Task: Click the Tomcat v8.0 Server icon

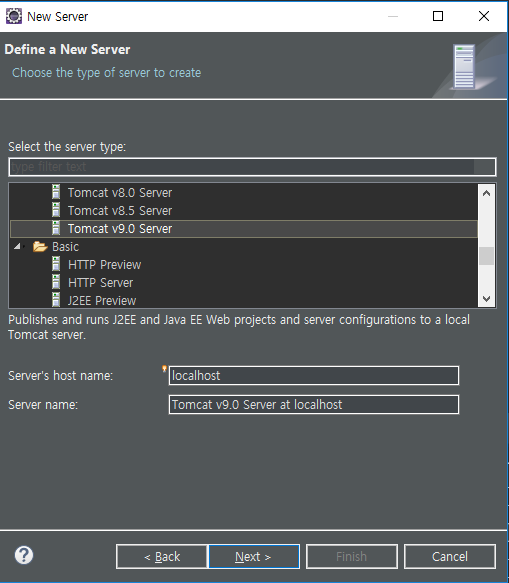Action: coord(56,192)
